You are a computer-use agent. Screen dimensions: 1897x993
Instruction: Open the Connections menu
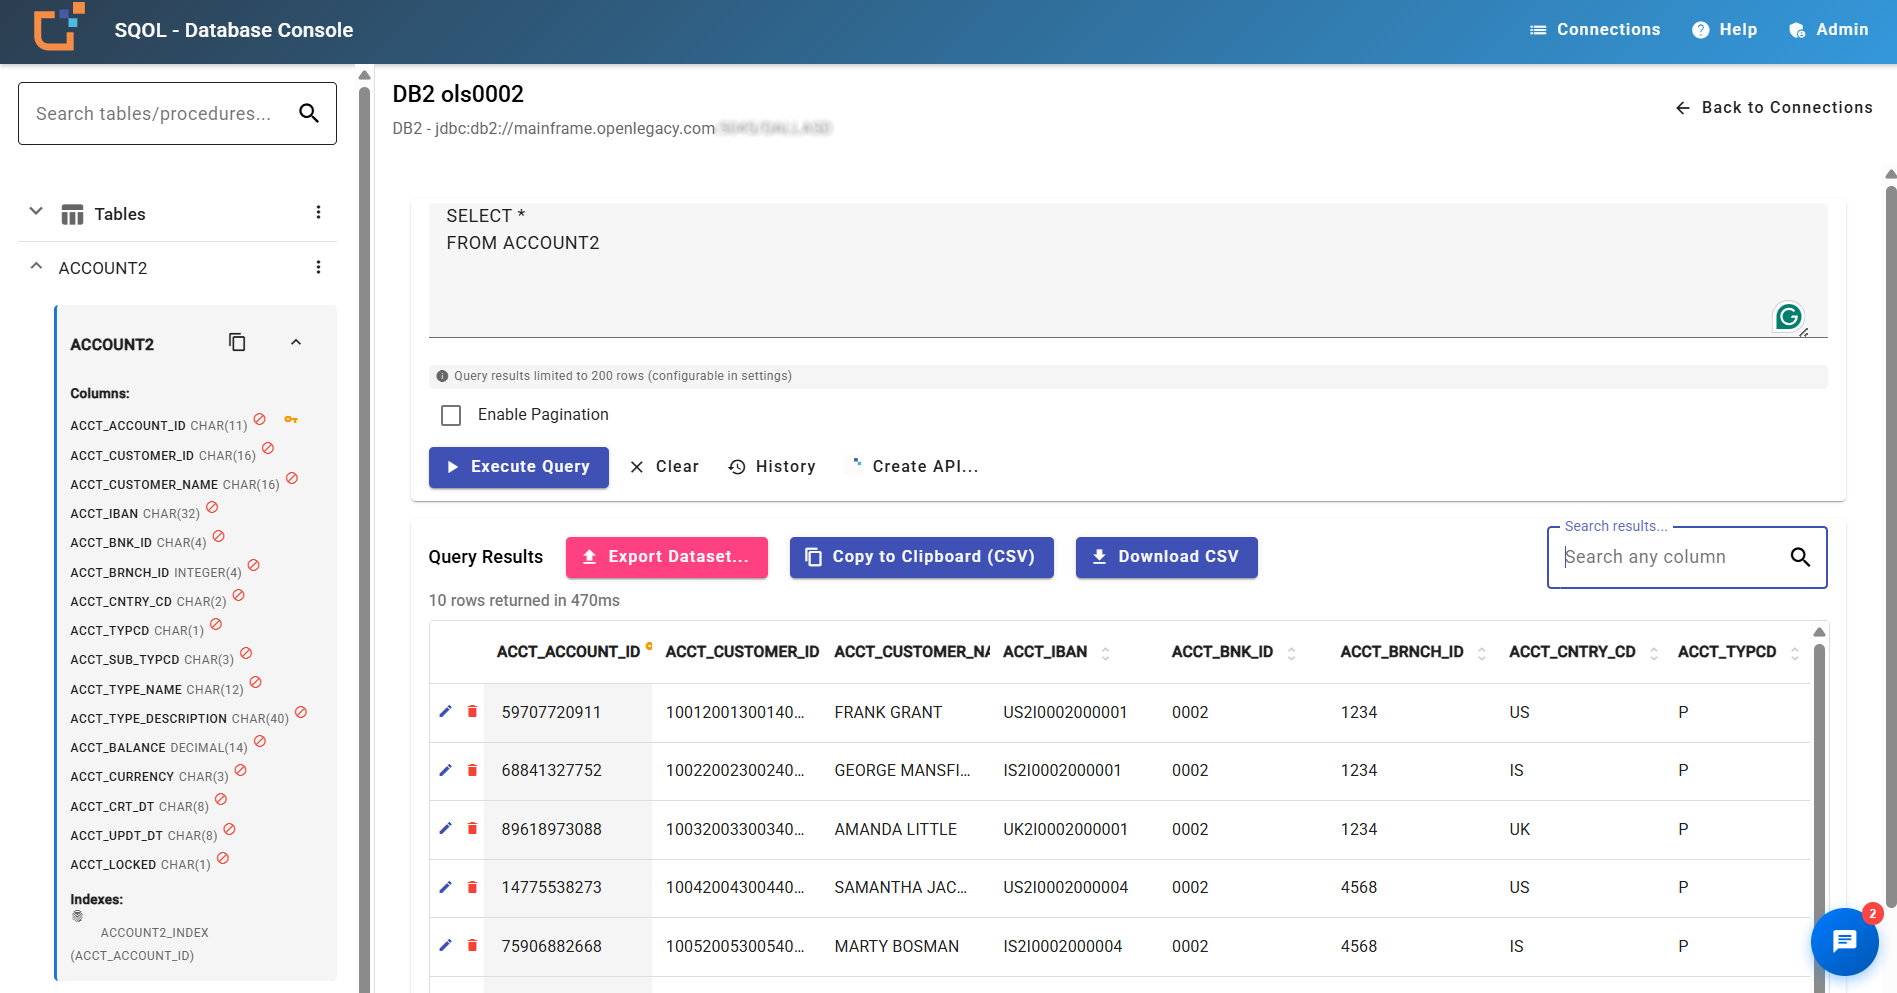pyautogui.click(x=1594, y=29)
